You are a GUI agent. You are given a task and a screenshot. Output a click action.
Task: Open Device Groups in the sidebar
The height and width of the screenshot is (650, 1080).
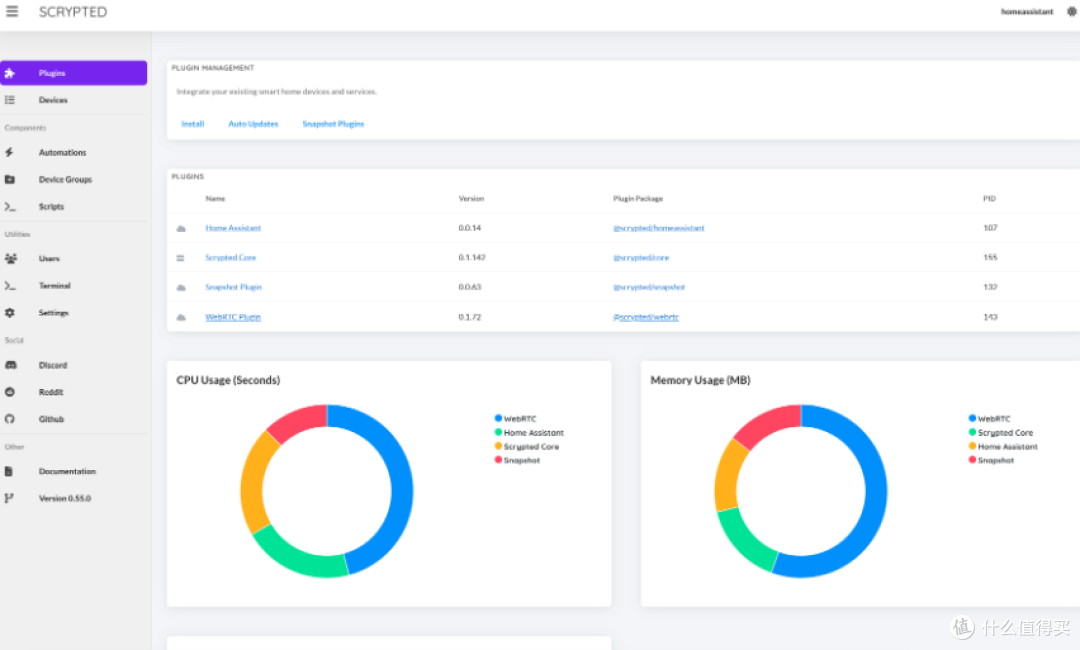(x=65, y=180)
